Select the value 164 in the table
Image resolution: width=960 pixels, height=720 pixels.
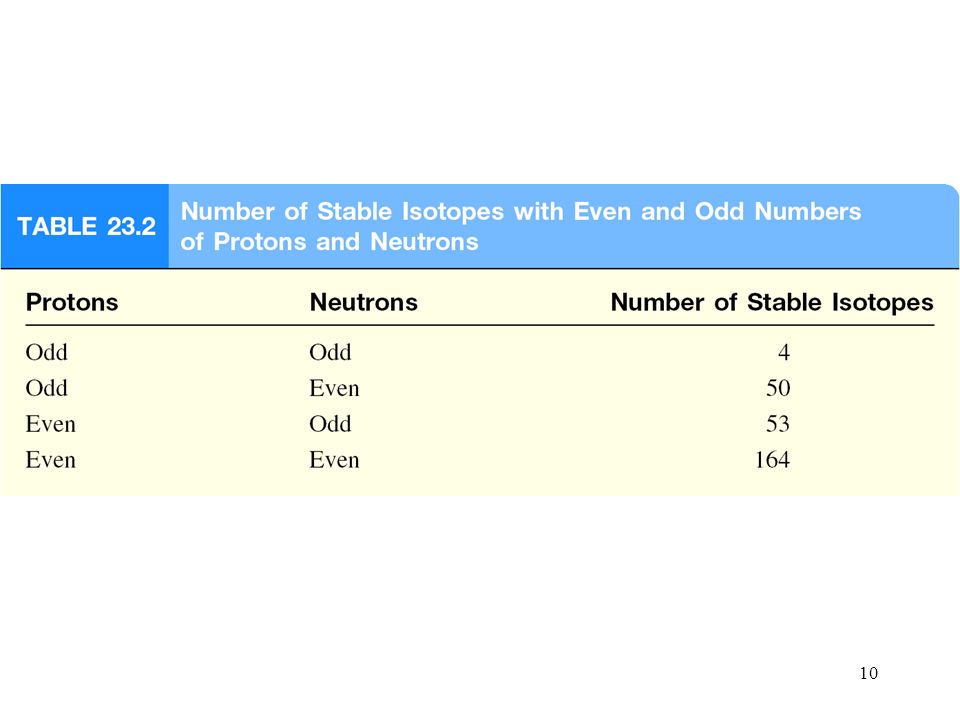pyautogui.click(x=773, y=460)
